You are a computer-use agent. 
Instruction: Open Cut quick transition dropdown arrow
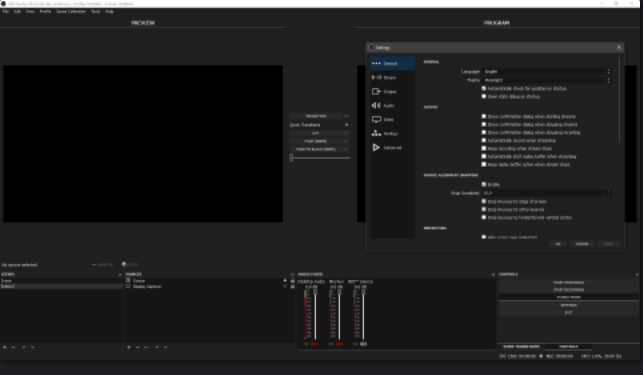346,133
